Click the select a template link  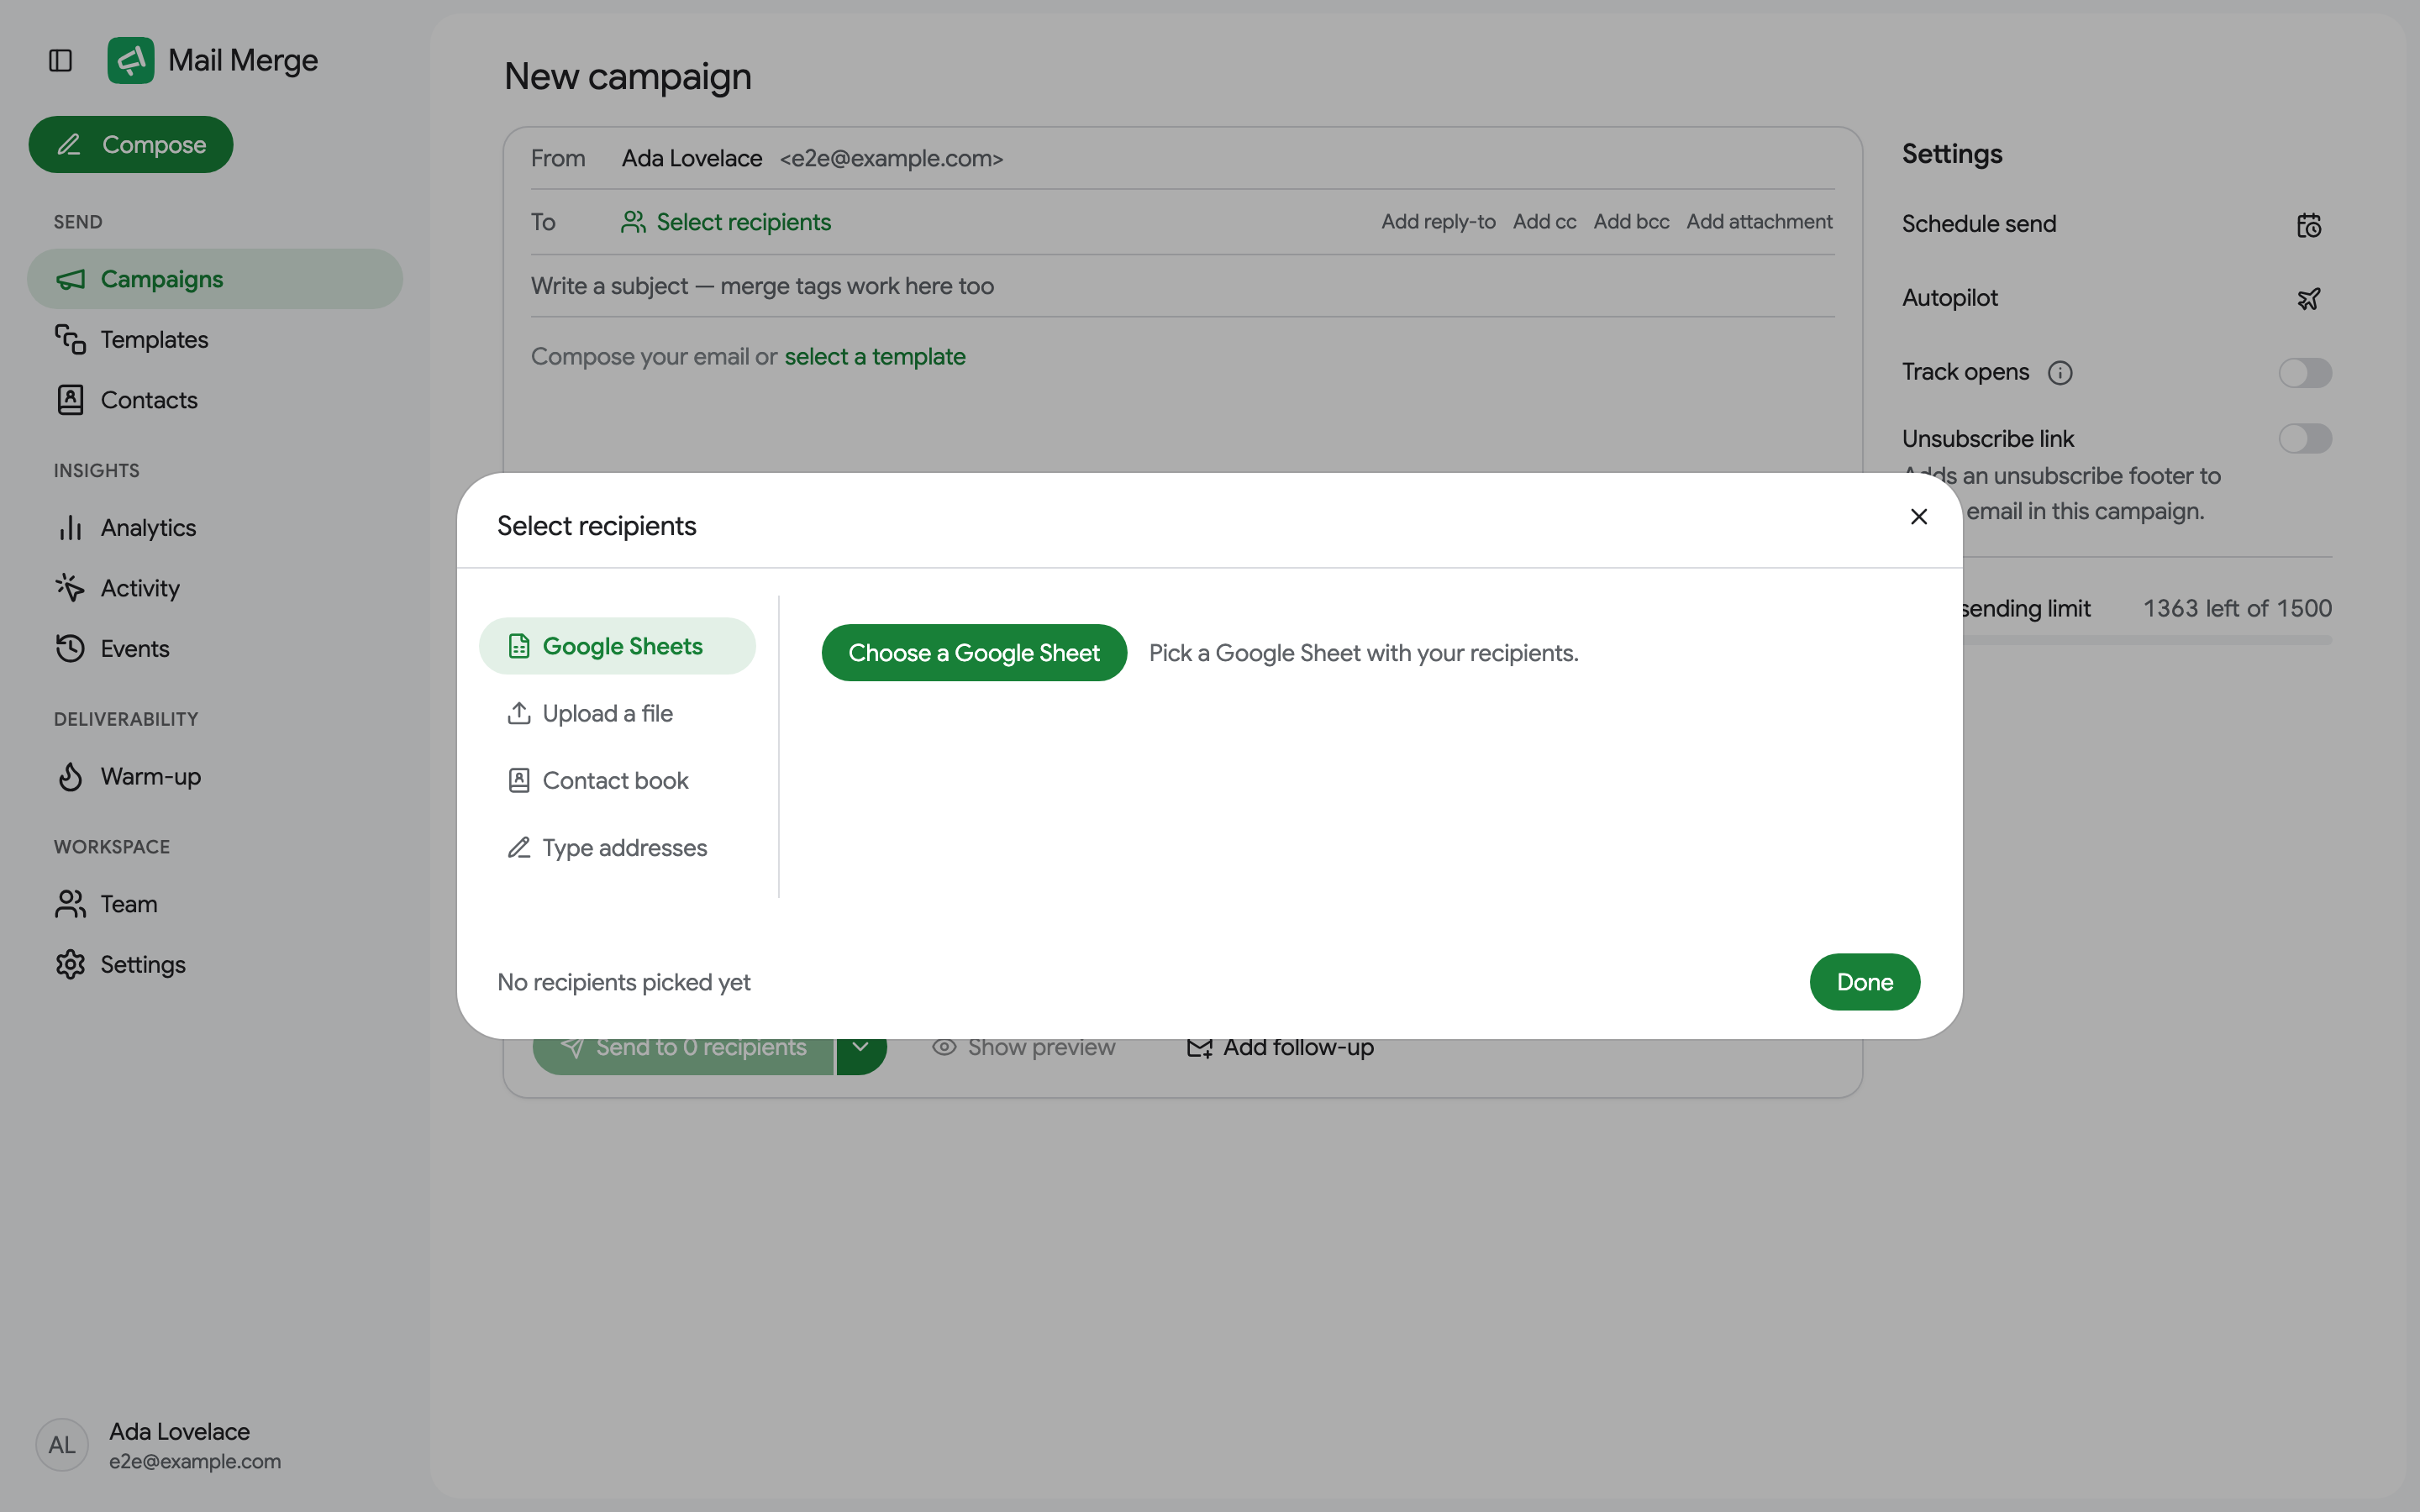[875, 357]
